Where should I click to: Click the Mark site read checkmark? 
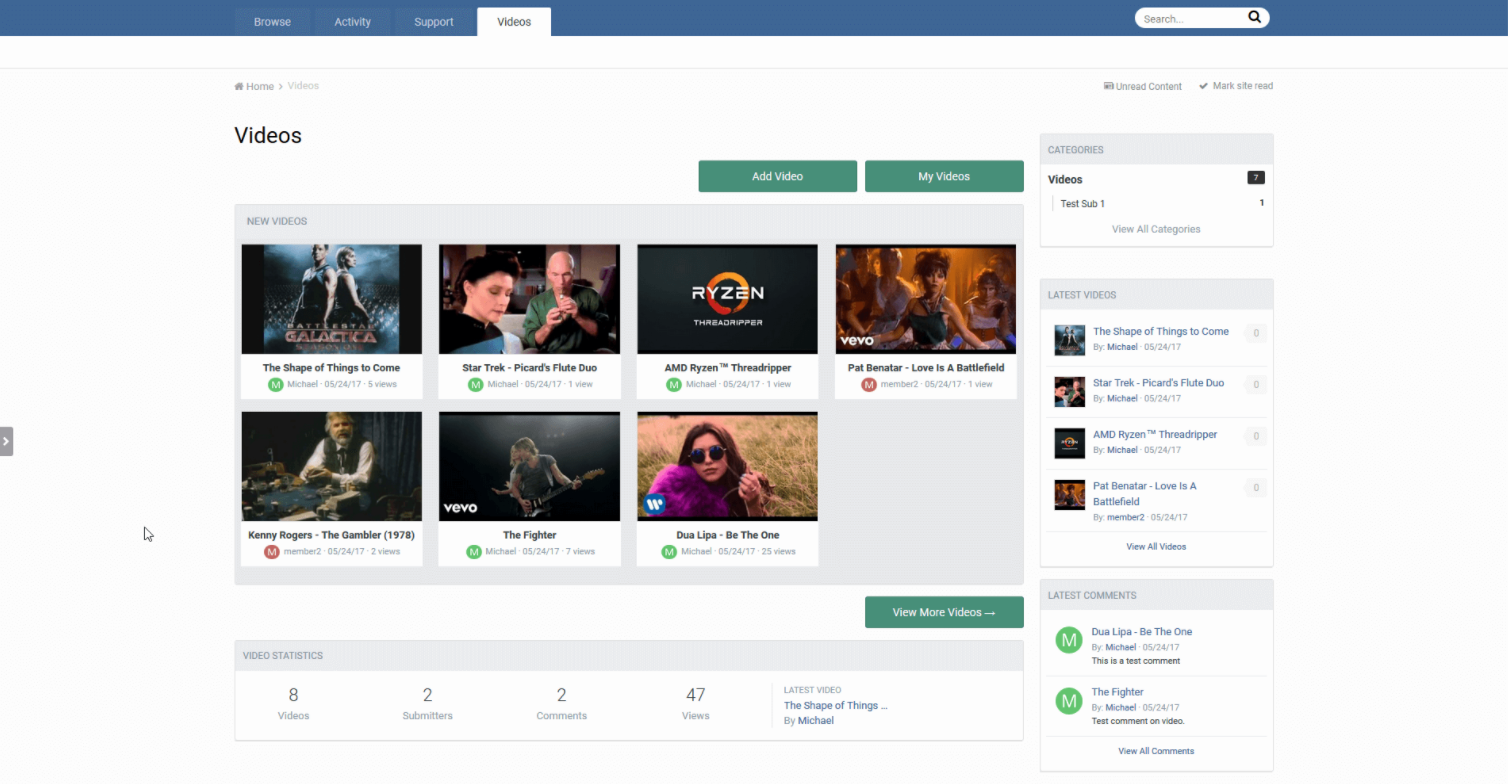click(x=1204, y=86)
